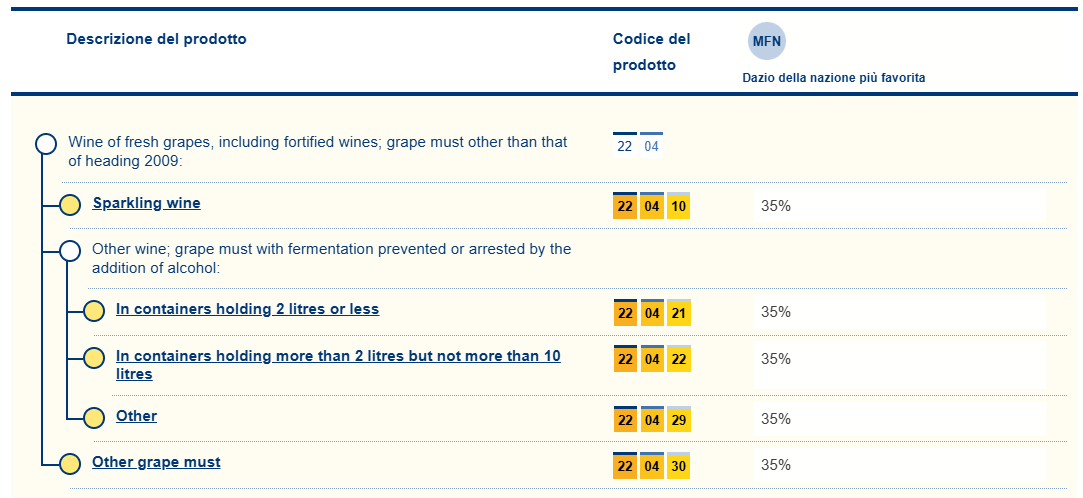Image resolution: width=1083 pixels, height=498 pixels.
Task: Open the Other wine subcategory link
Action: [x=136, y=416]
